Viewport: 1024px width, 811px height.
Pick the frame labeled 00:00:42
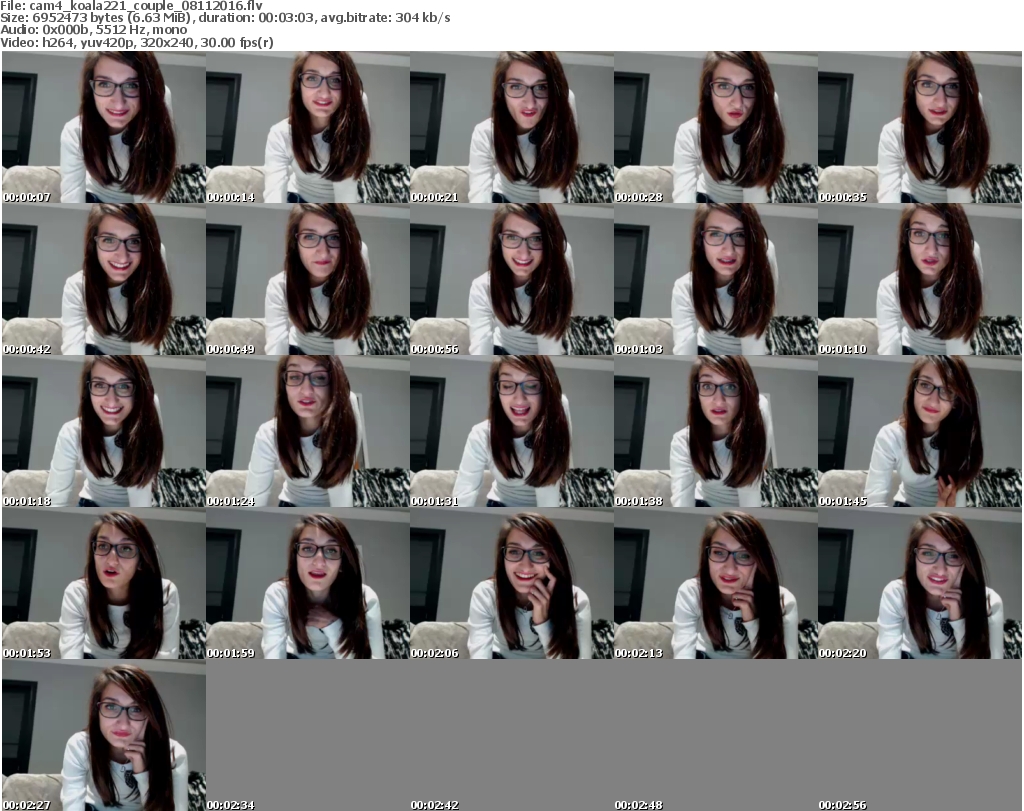[x=104, y=279]
